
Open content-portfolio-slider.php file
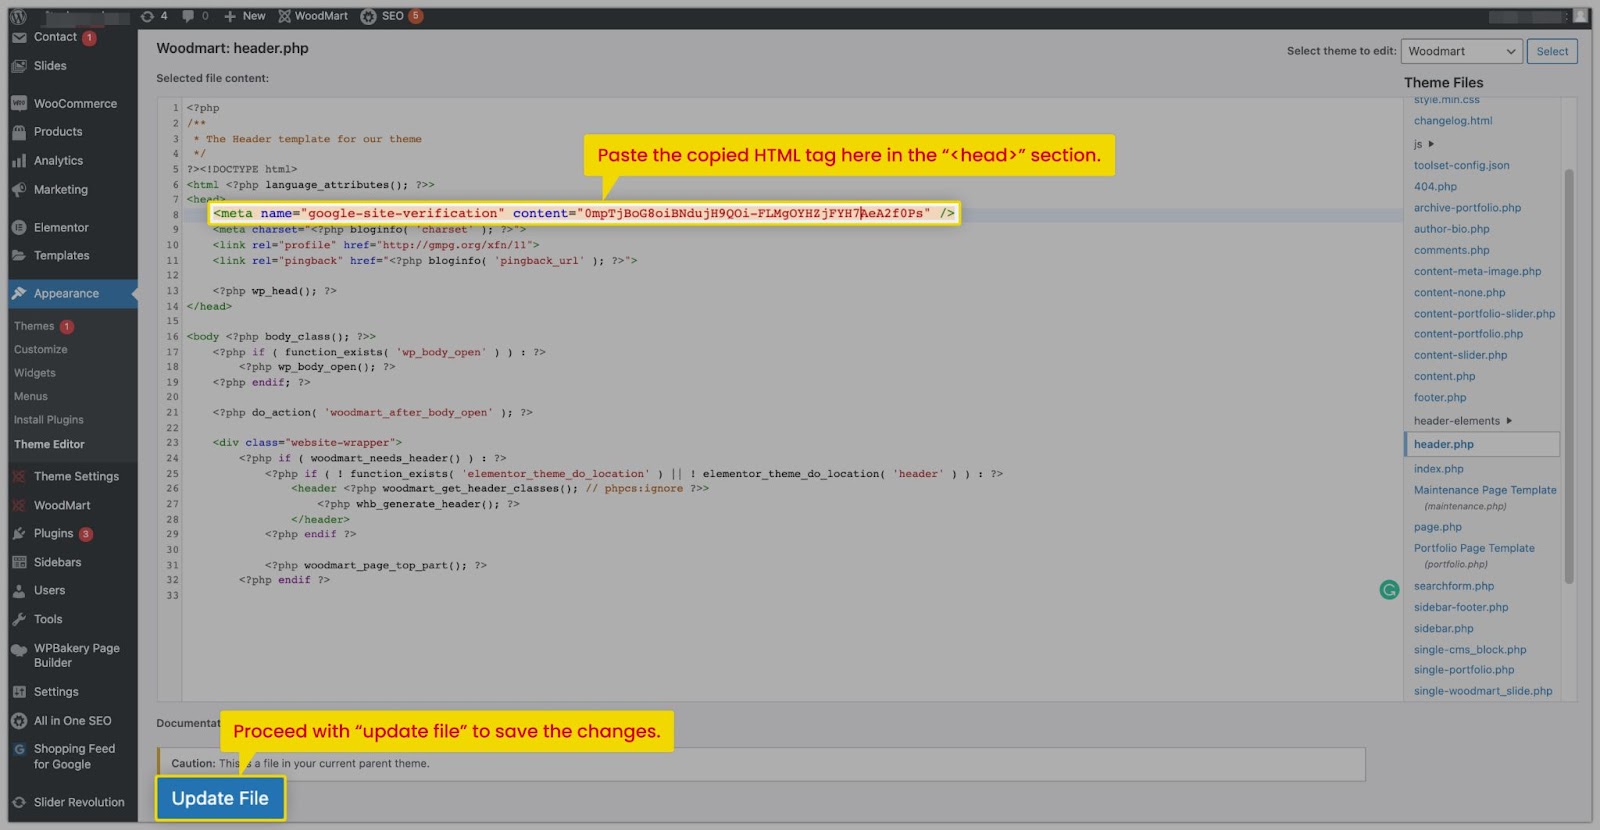click(x=1484, y=314)
